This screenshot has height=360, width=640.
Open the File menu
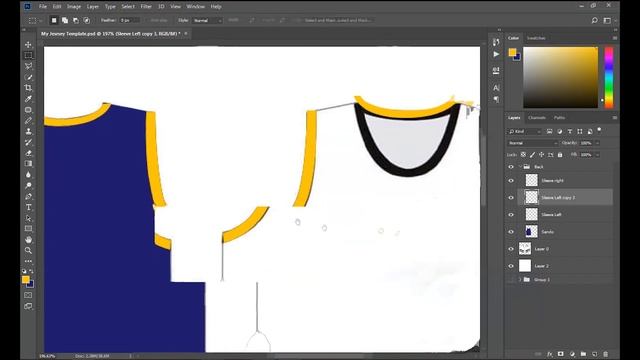[x=43, y=7]
